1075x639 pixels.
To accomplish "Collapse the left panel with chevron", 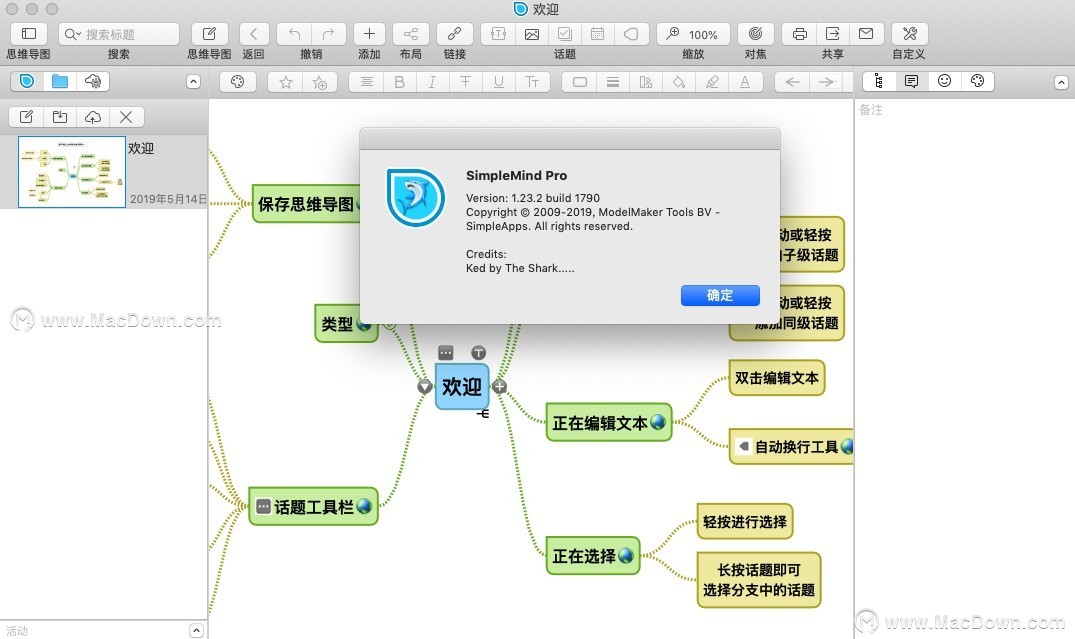I will click(193, 82).
